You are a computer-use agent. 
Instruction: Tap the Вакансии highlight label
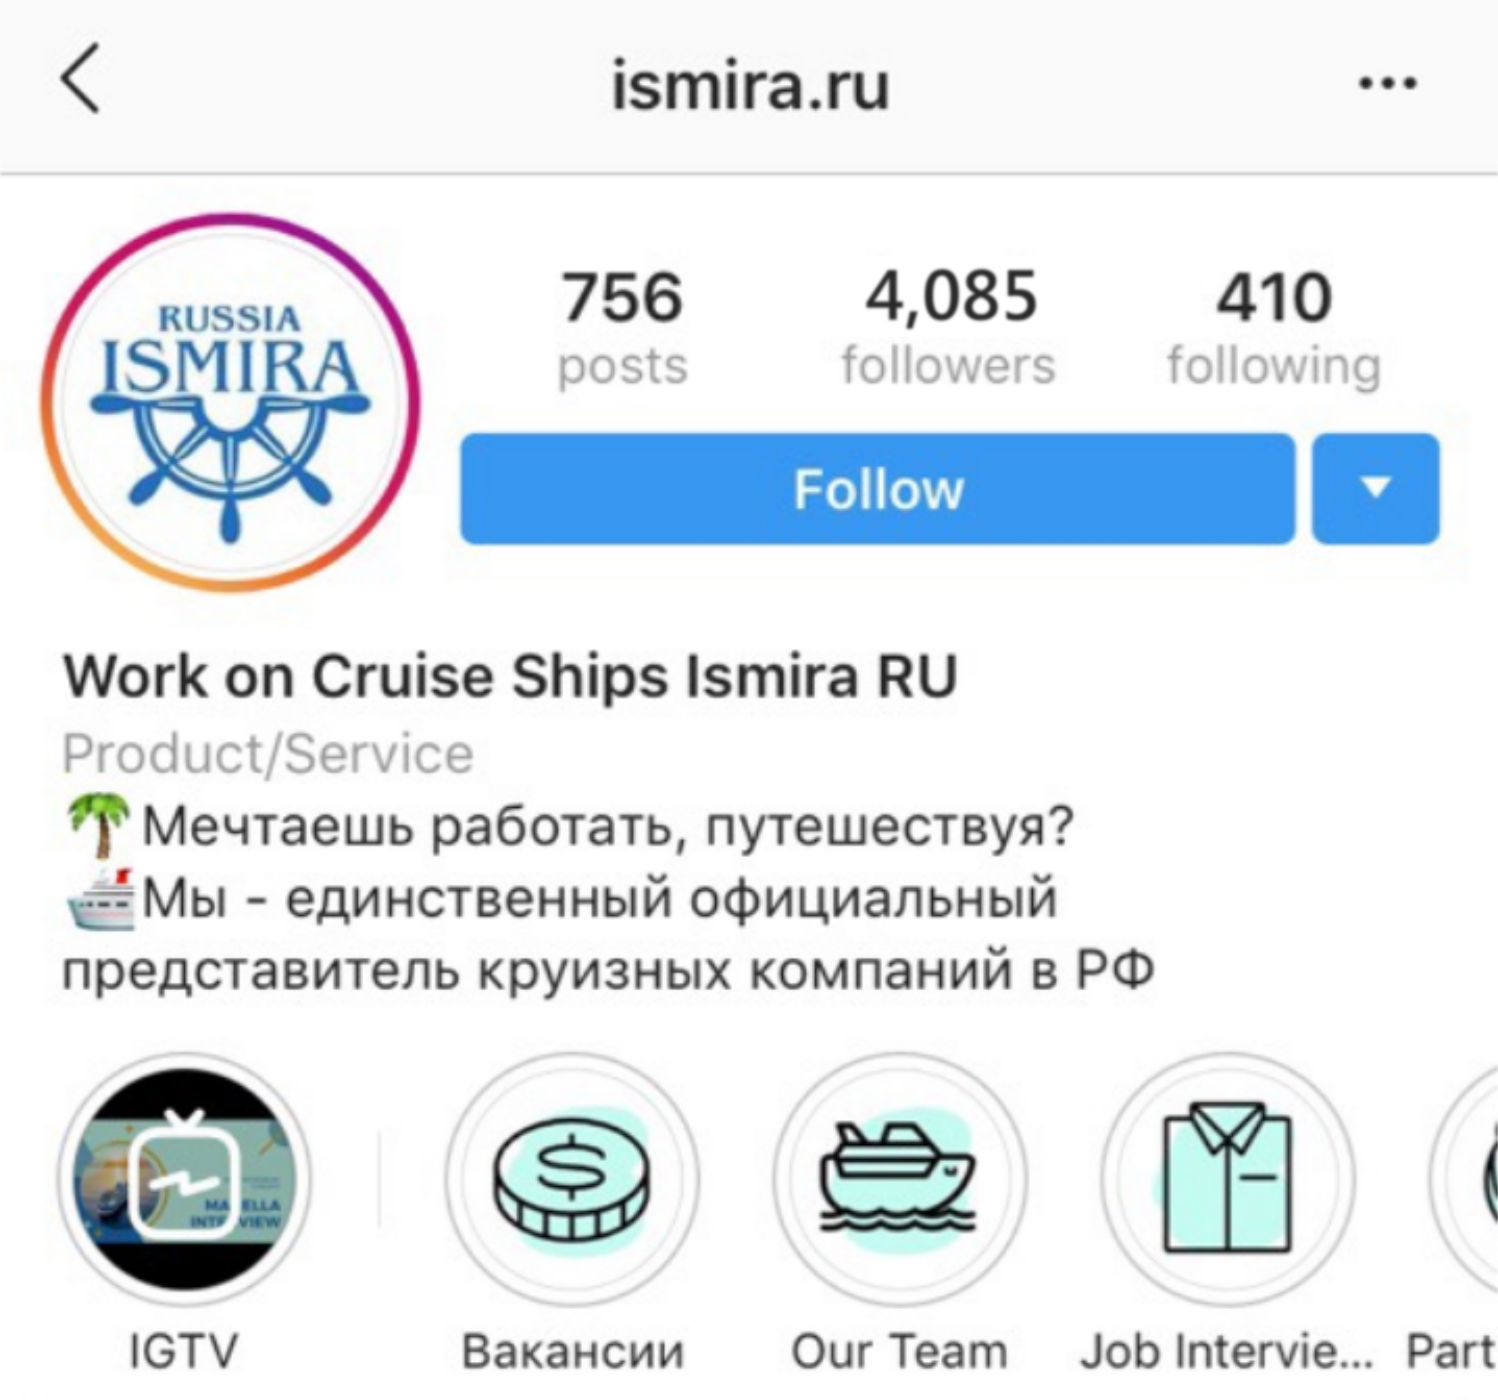click(x=573, y=1352)
